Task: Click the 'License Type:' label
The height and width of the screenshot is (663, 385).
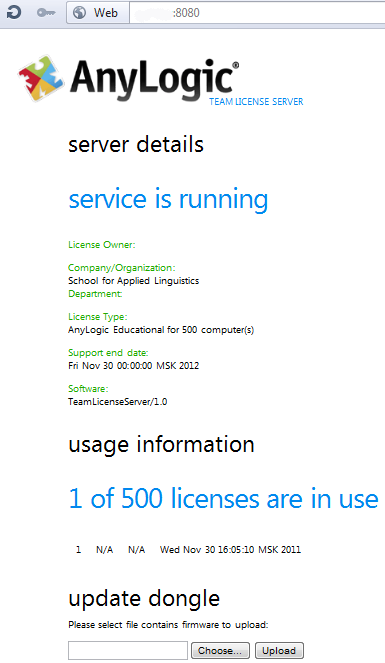Action: (x=98, y=317)
